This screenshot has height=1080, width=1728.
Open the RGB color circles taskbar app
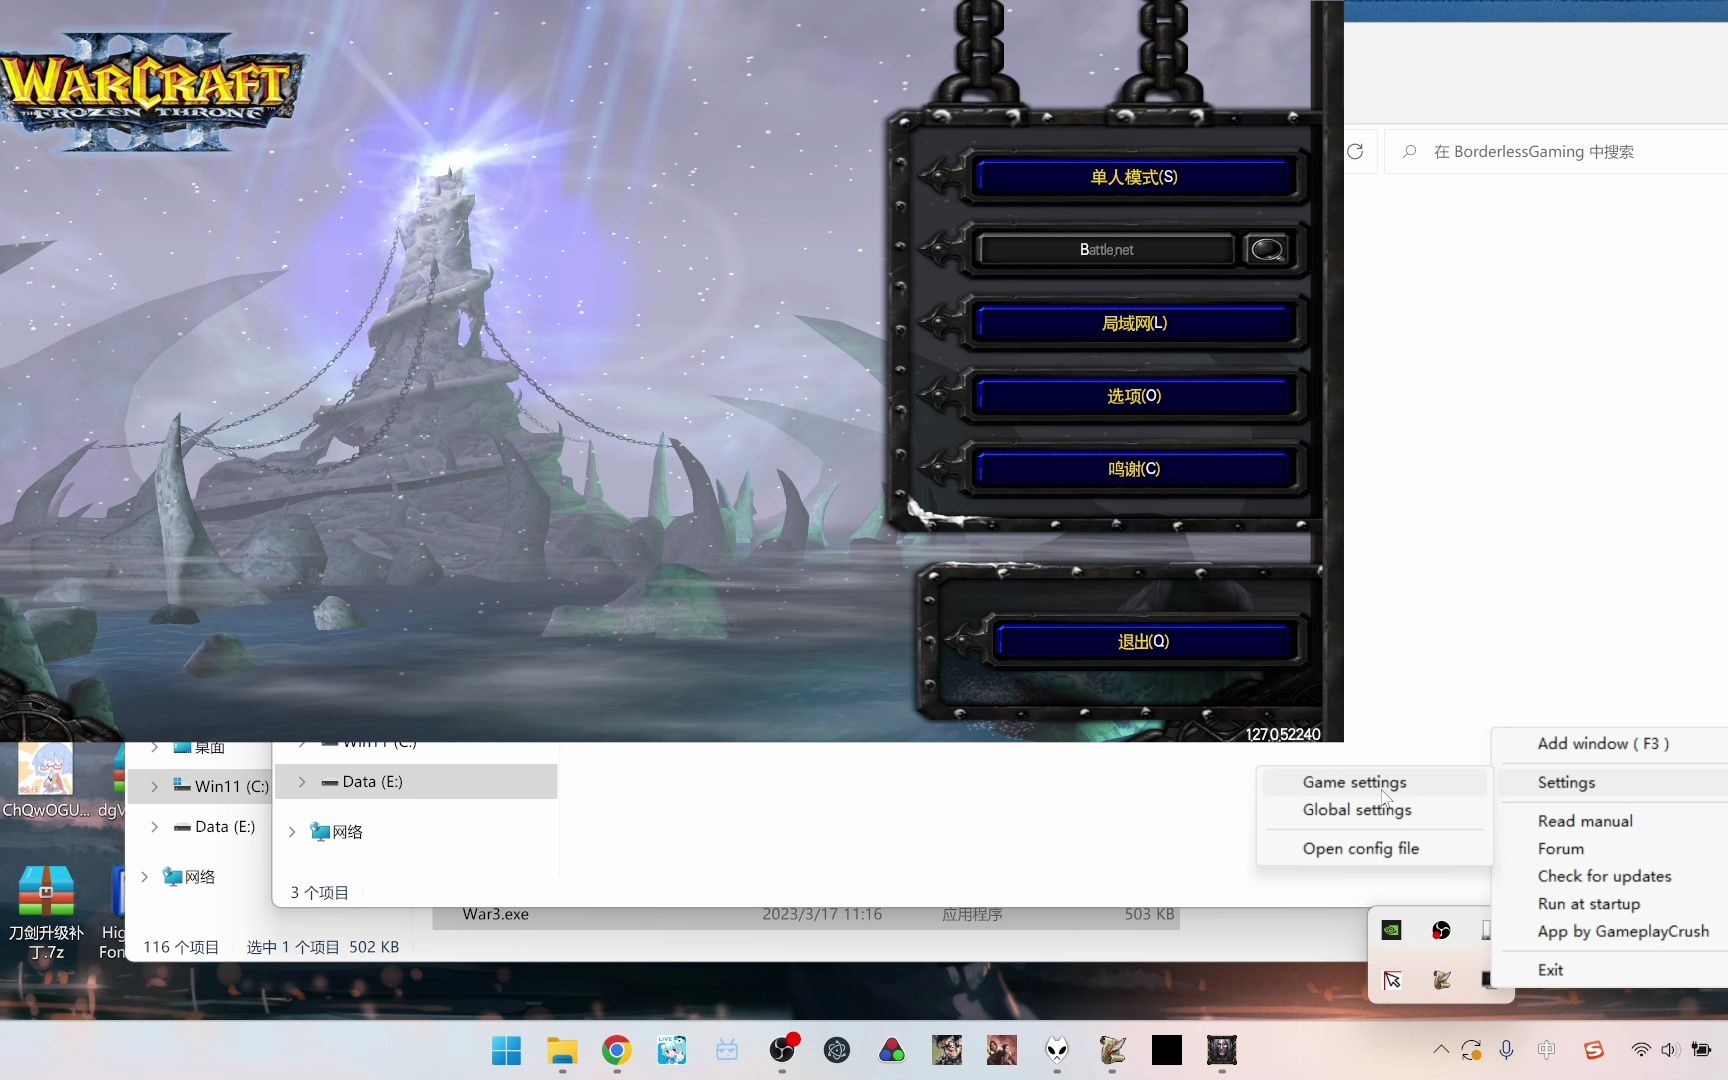tap(892, 1050)
